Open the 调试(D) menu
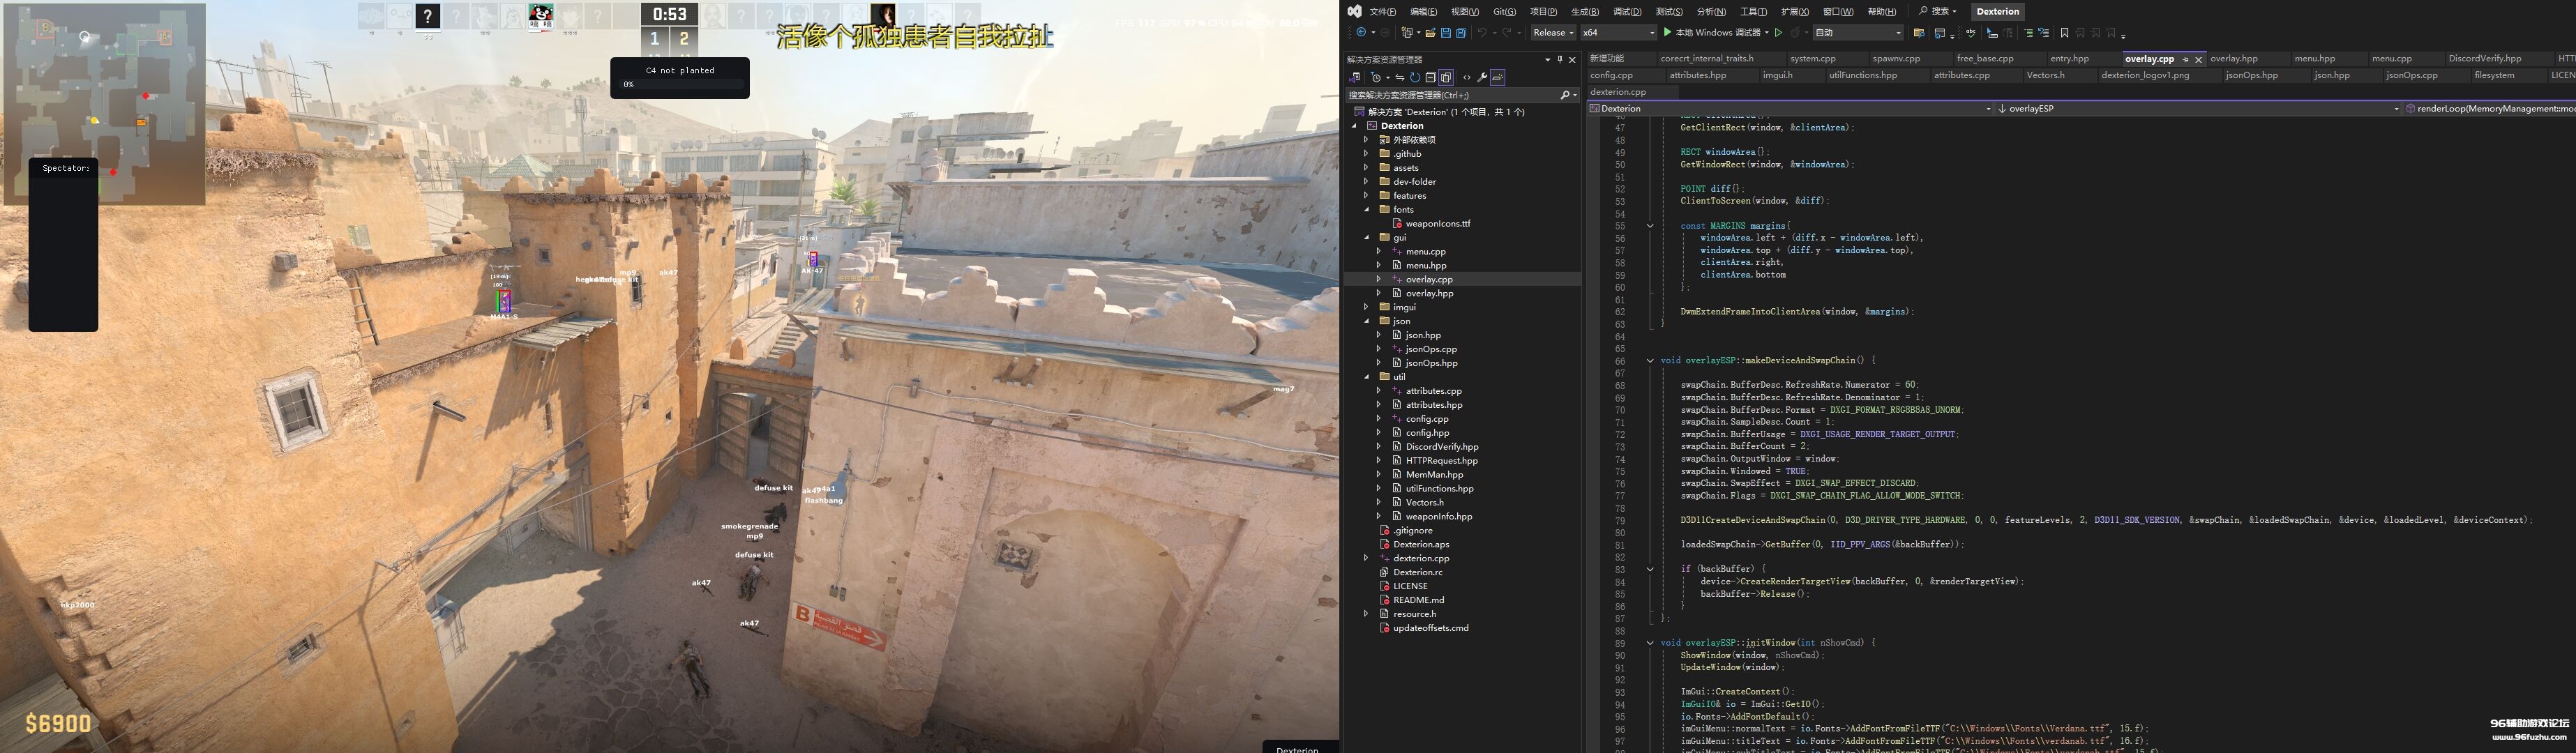This screenshot has width=2576, height=753. coord(1627,11)
